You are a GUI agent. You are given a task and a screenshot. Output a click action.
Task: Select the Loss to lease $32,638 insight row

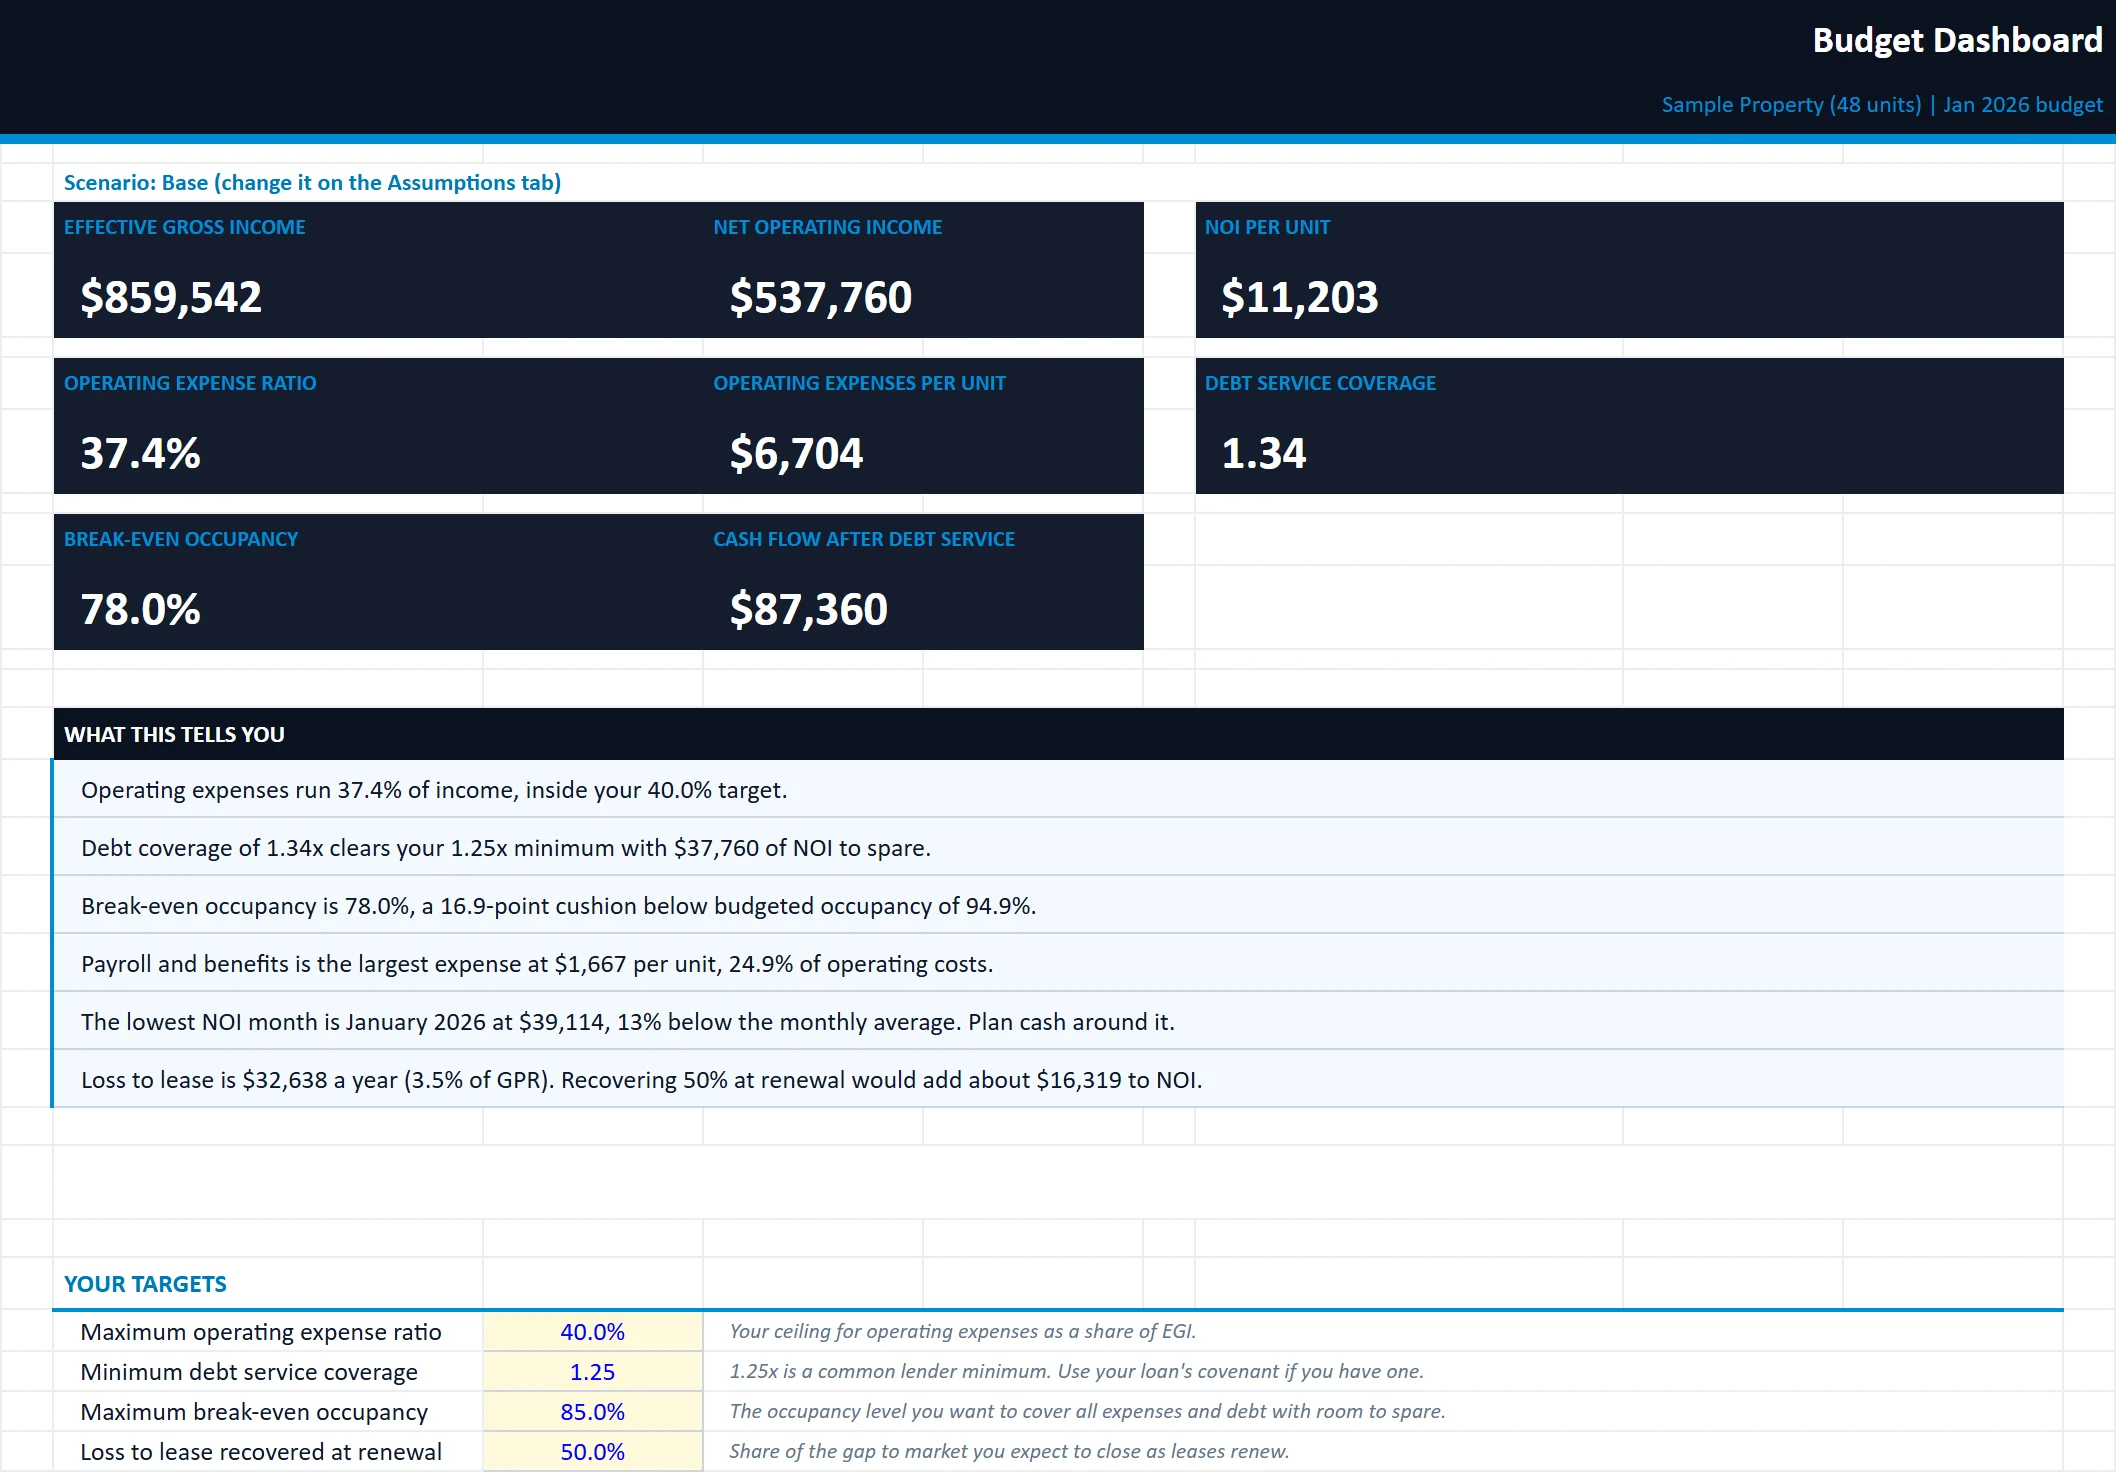click(x=1058, y=1079)
